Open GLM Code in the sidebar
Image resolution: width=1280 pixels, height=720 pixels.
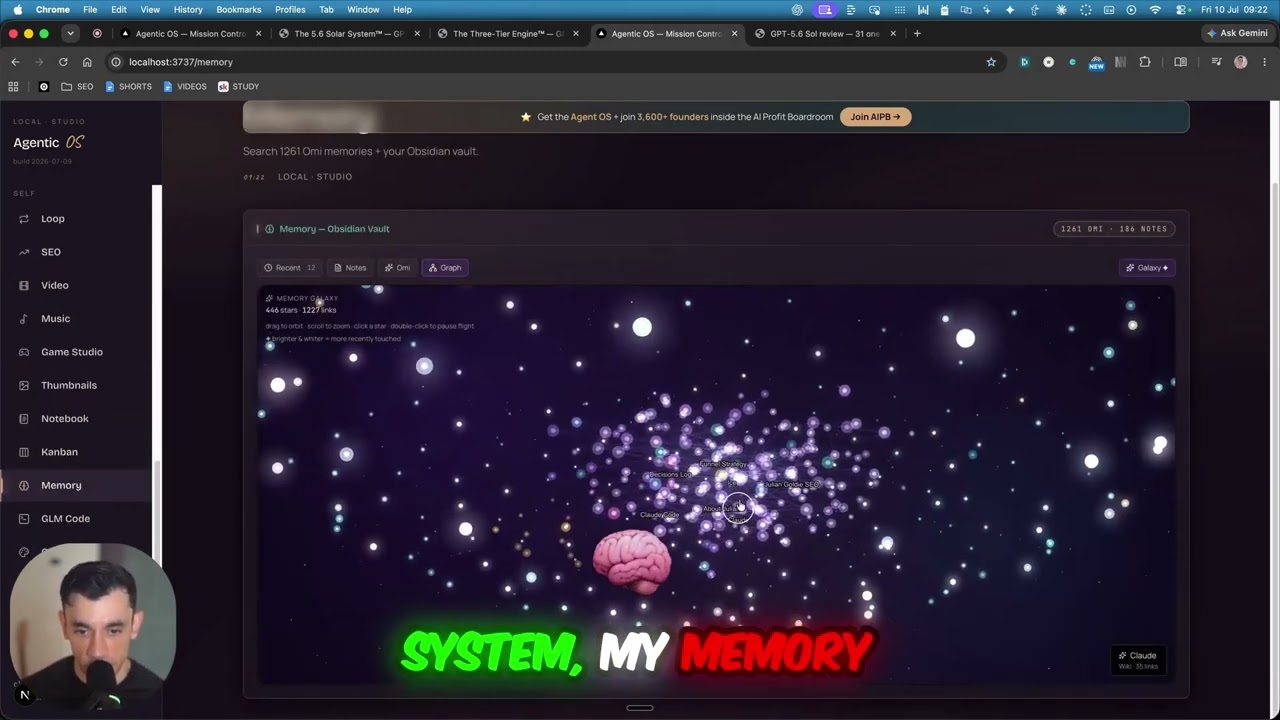[x=75, y=518]
